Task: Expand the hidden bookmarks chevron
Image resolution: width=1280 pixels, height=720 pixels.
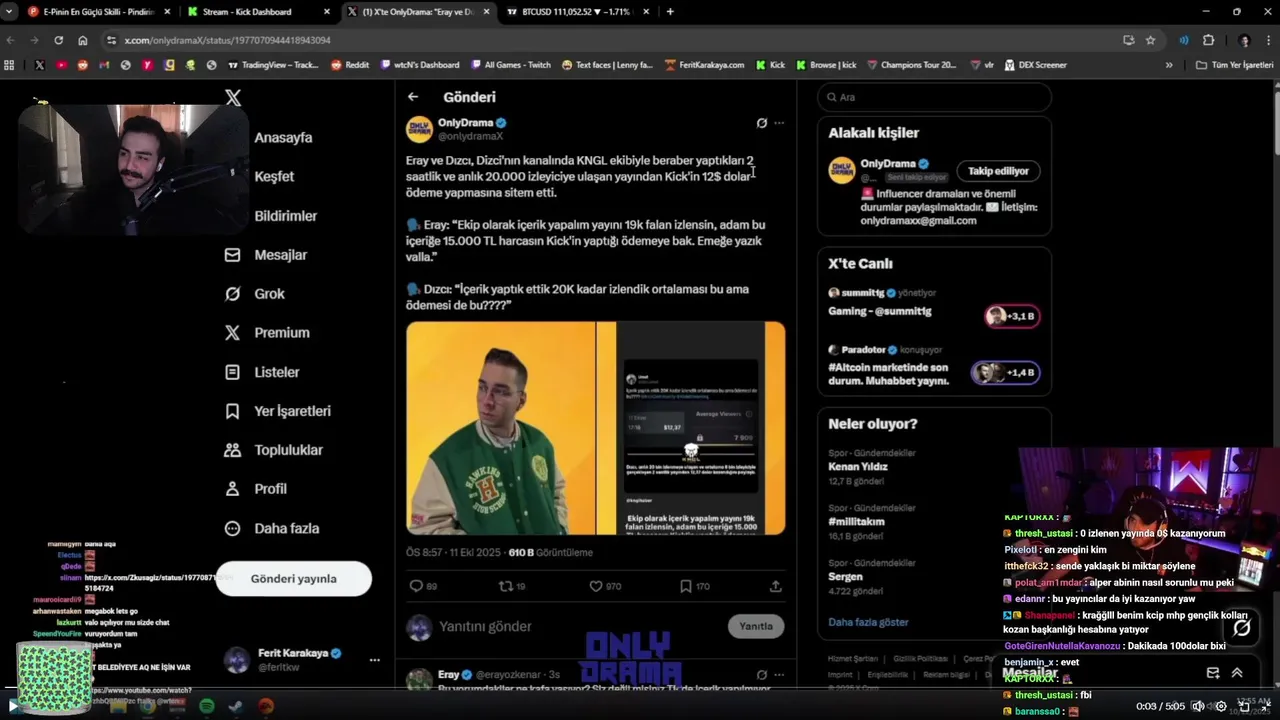Action: 1169,65
